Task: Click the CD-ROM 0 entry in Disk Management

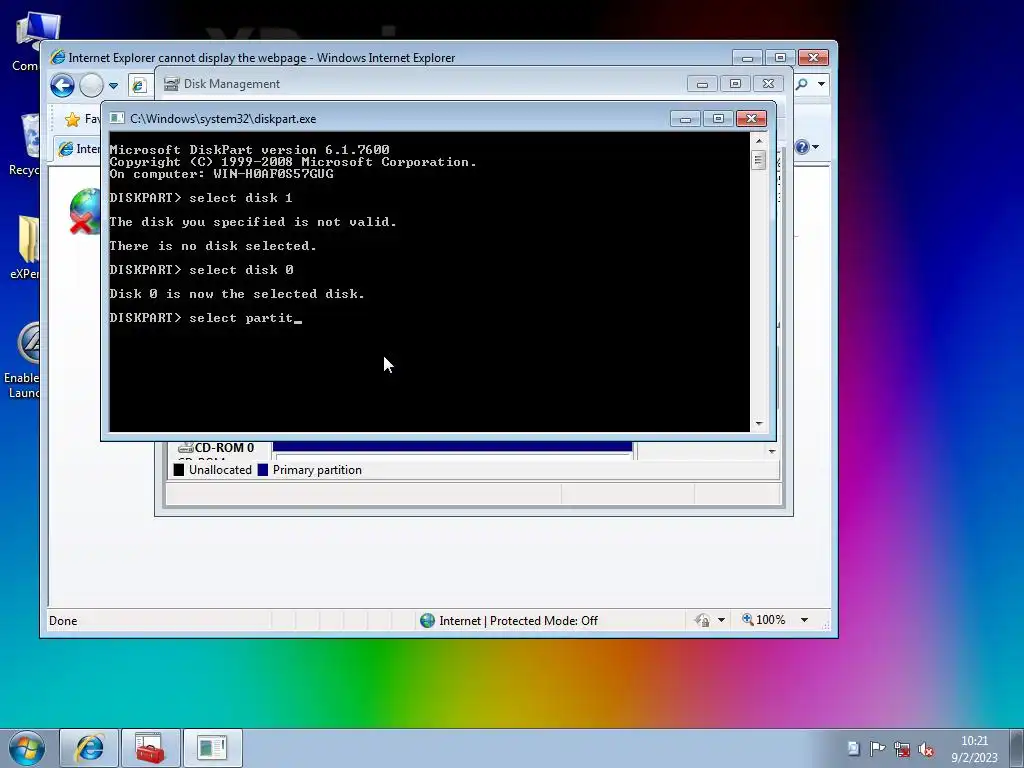Action: click(x=216, y=448)
